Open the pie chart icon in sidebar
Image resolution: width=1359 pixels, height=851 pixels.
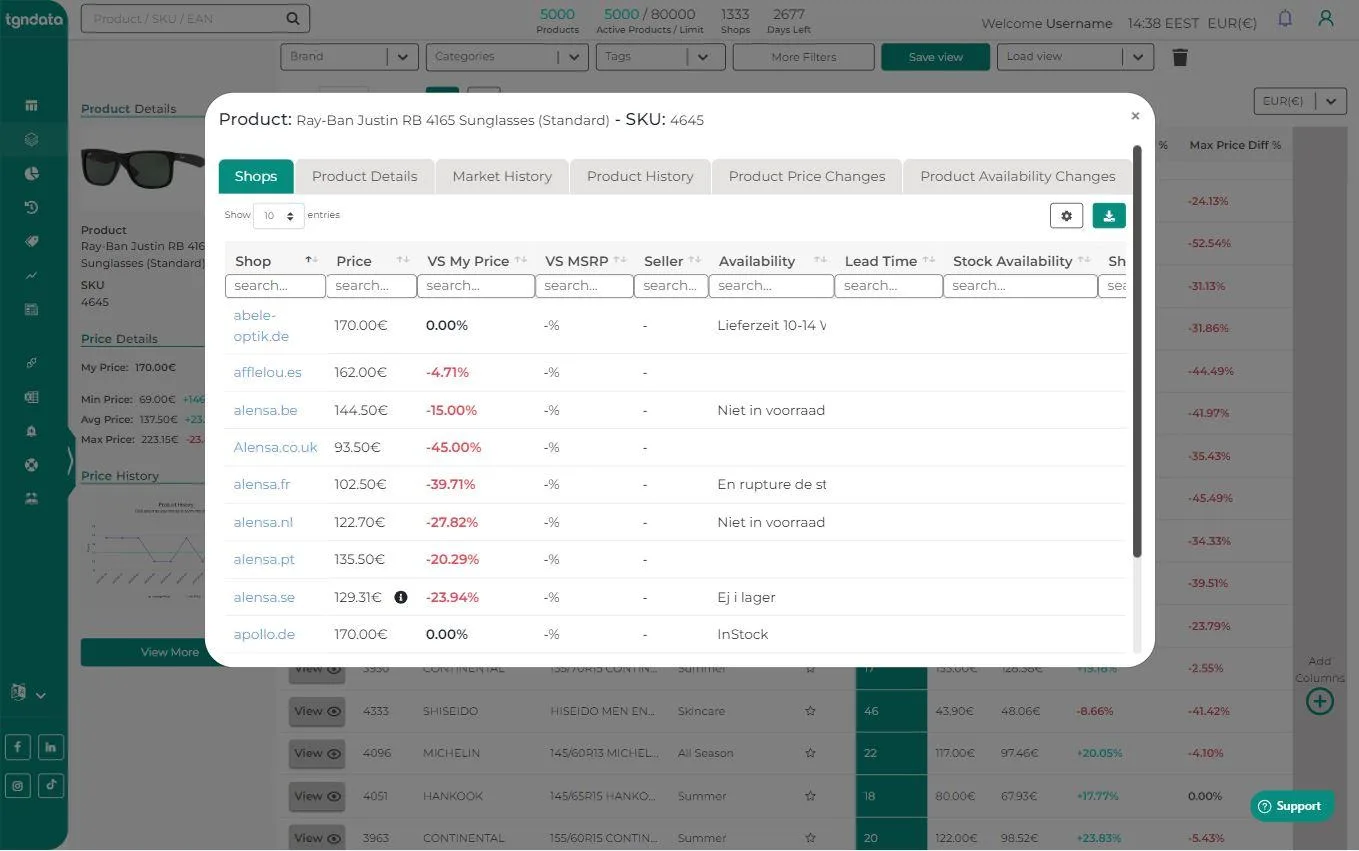tap(31, 174)
